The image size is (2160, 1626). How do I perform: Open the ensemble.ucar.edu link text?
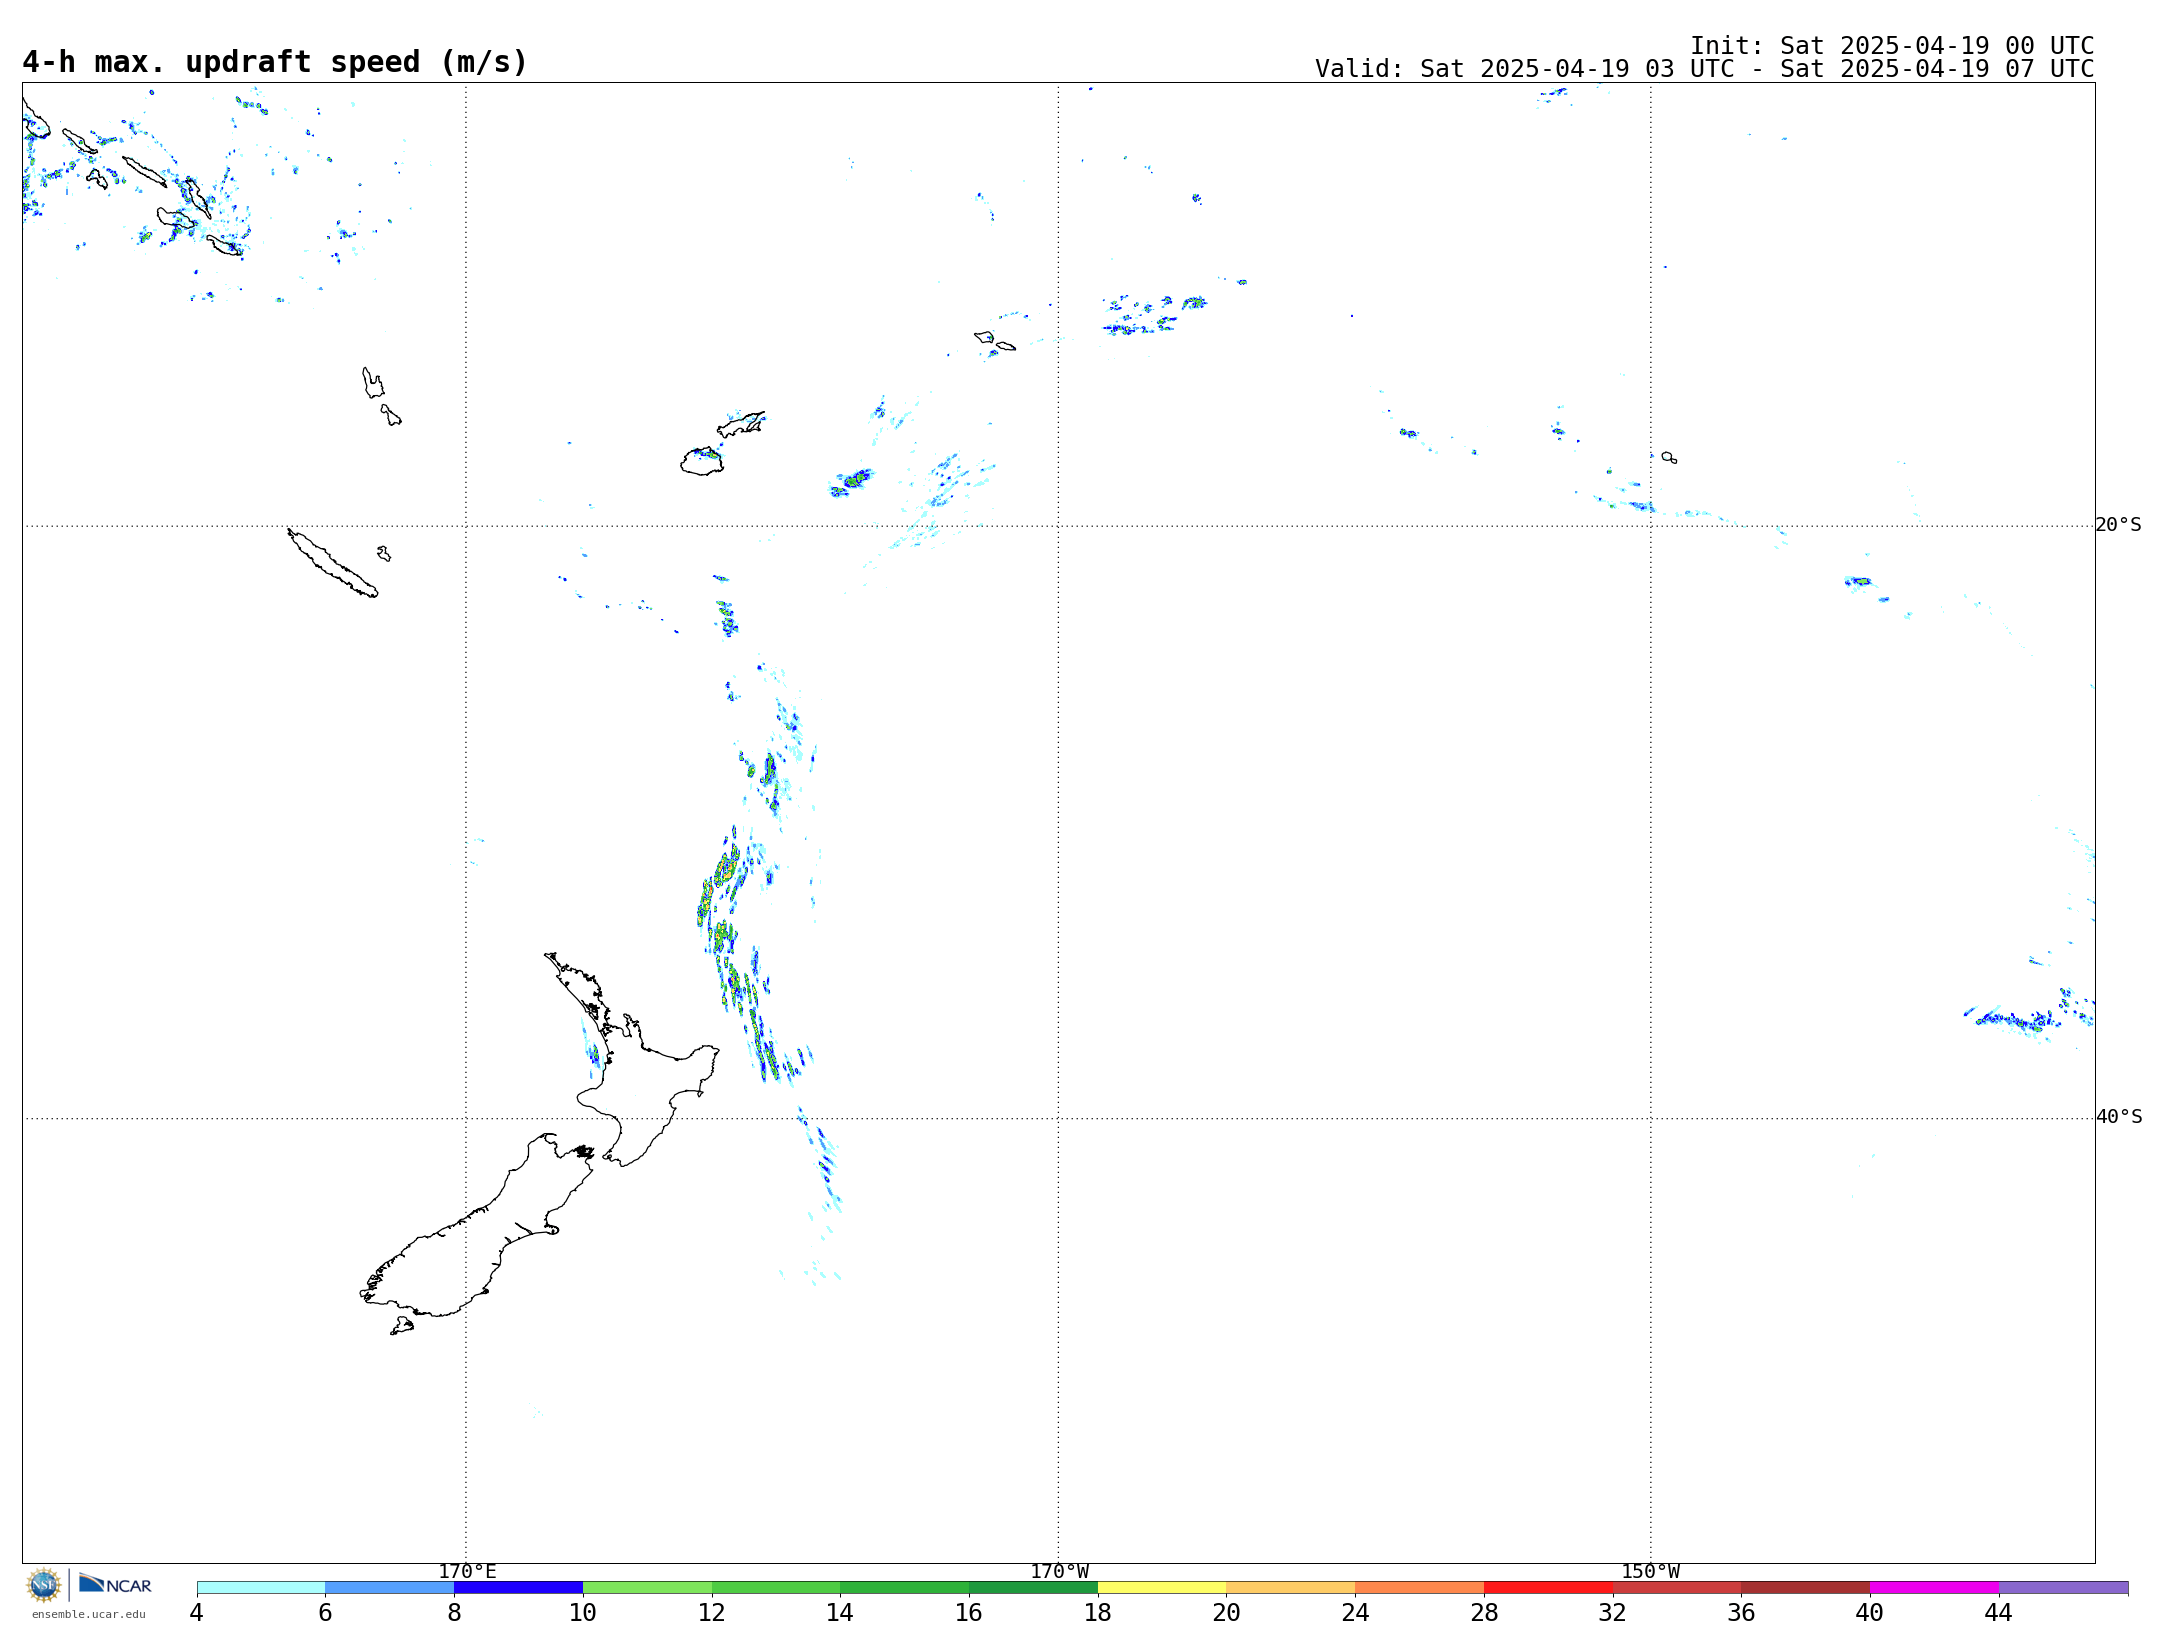coord(89,1614)
